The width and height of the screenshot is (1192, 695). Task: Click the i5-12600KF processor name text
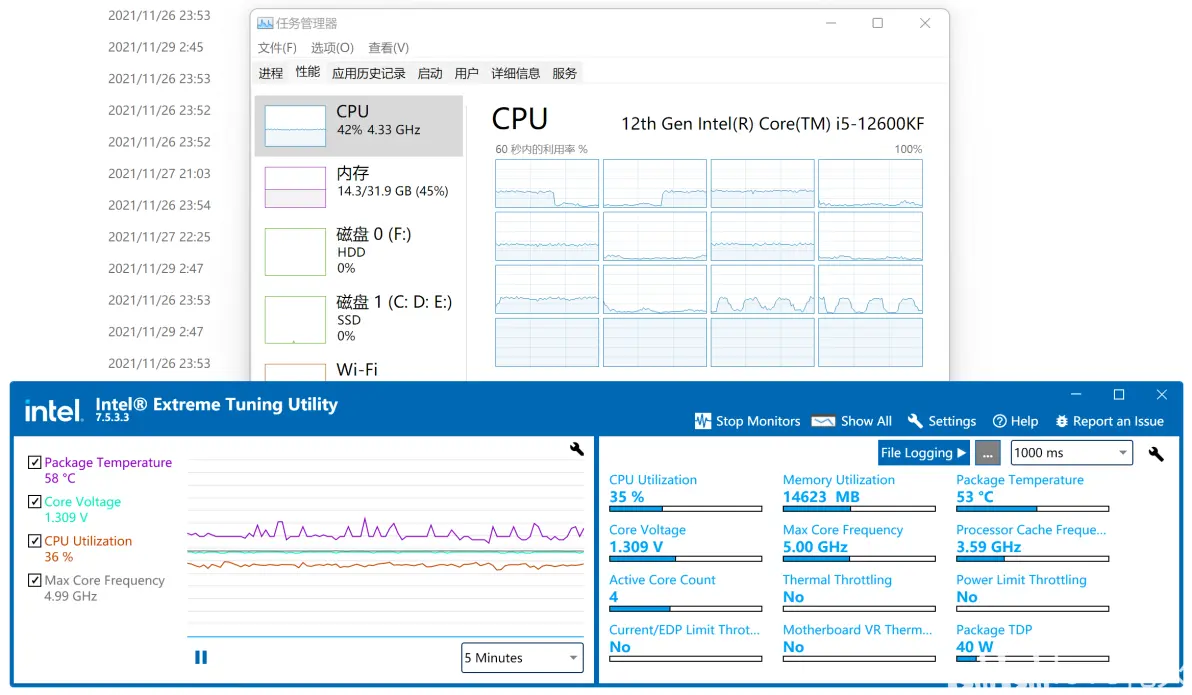pos(772,124)
